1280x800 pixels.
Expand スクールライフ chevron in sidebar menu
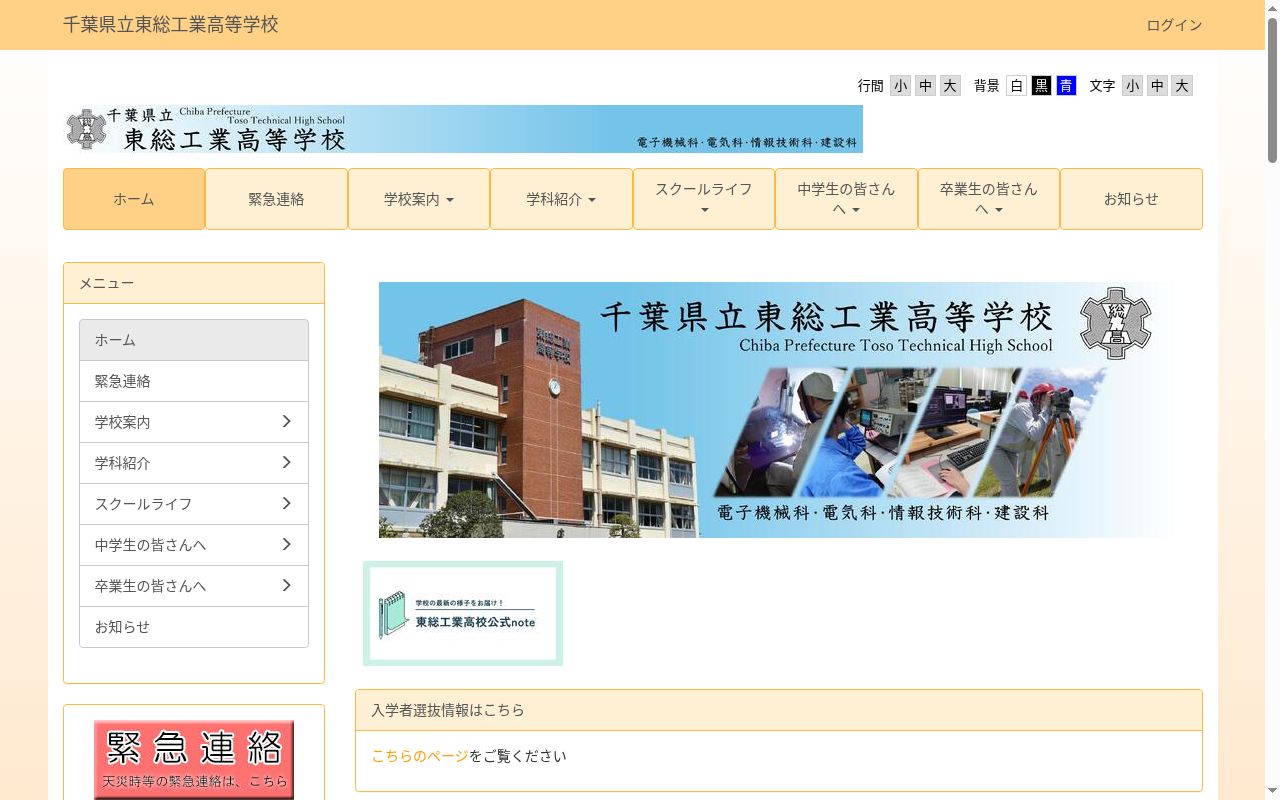coord(286,504)
